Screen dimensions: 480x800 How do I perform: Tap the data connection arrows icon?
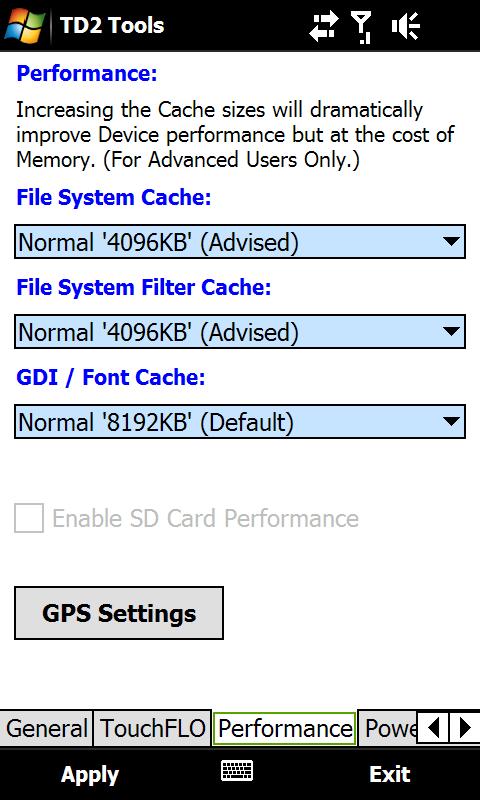pos(324,25)
